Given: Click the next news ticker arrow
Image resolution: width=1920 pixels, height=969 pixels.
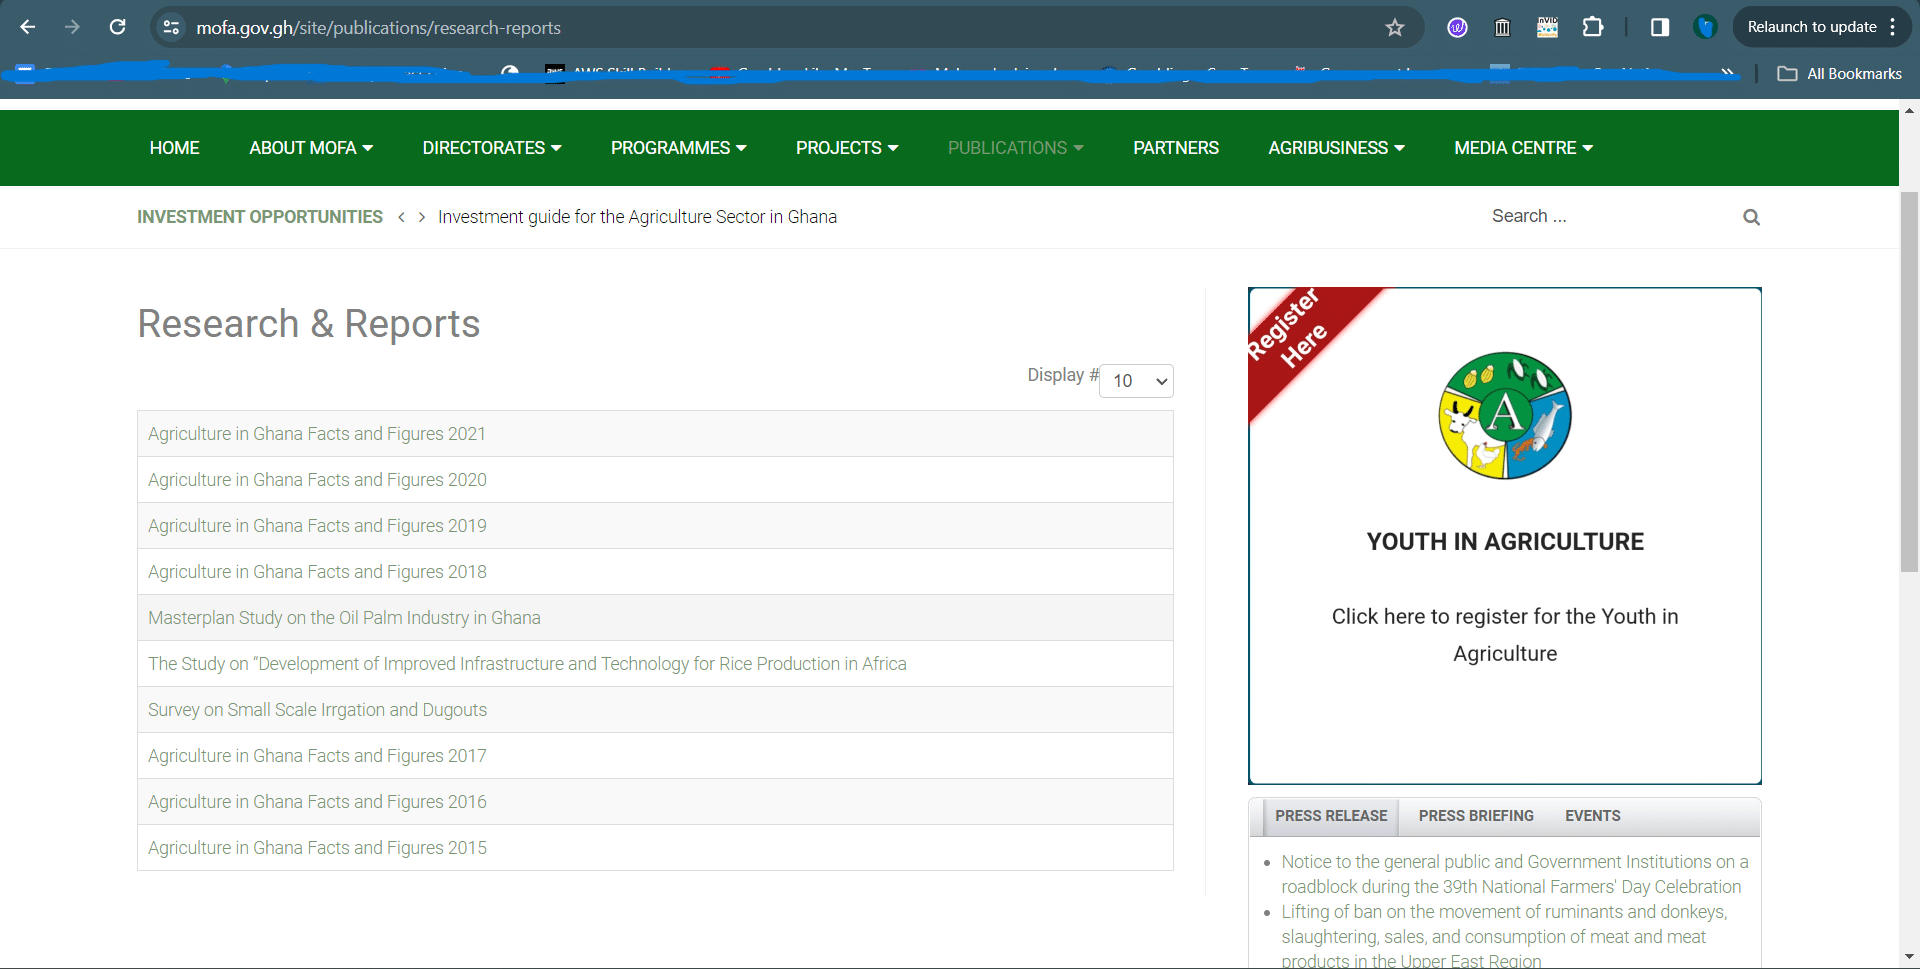Looking at the screenshot, I should click(422, 217).
